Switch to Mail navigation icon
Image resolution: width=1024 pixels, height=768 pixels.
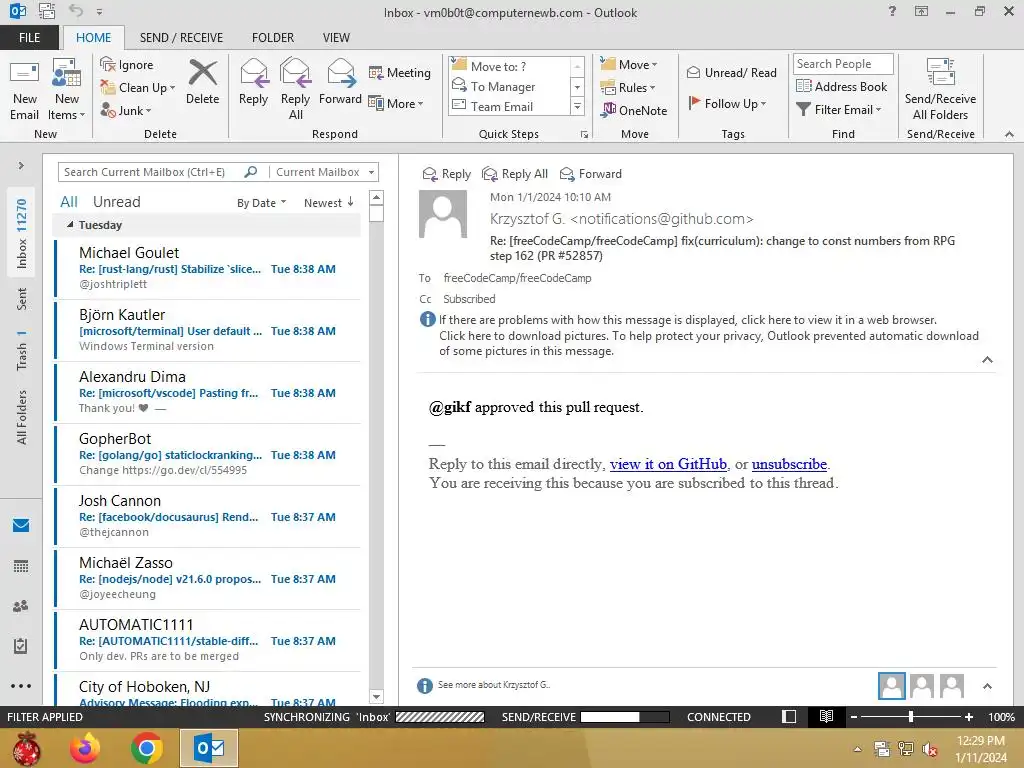pos(21,525)
